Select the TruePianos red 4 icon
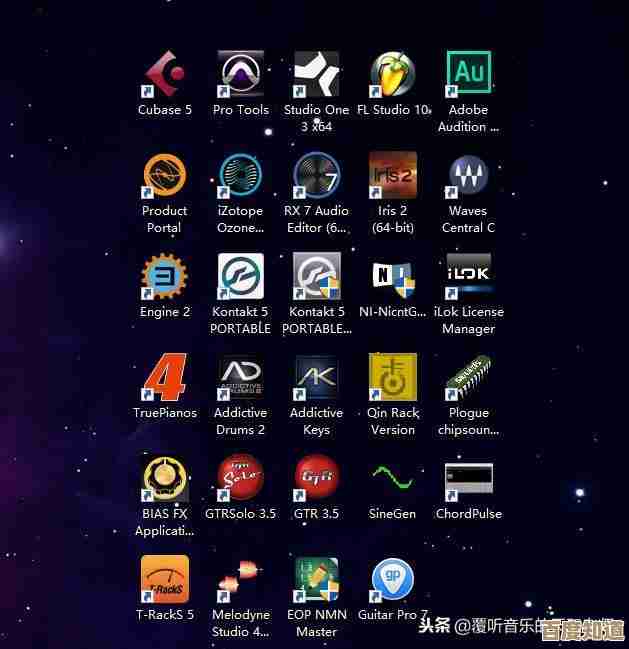629x649 pixels. [165, 377]
